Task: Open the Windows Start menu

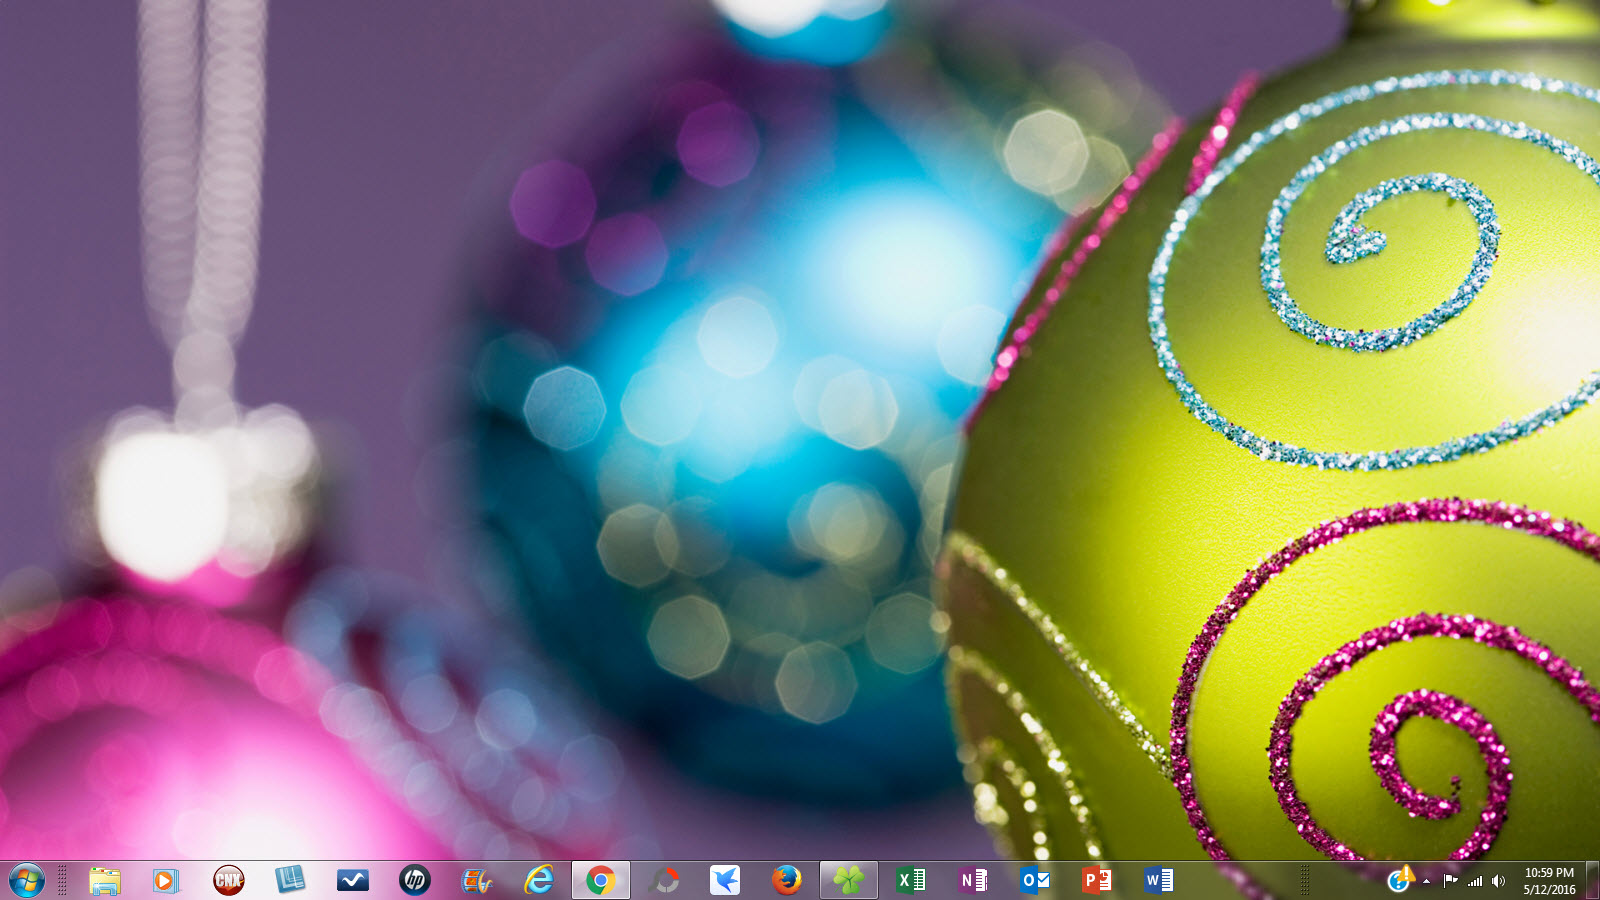Action: (x=27, y=881)
